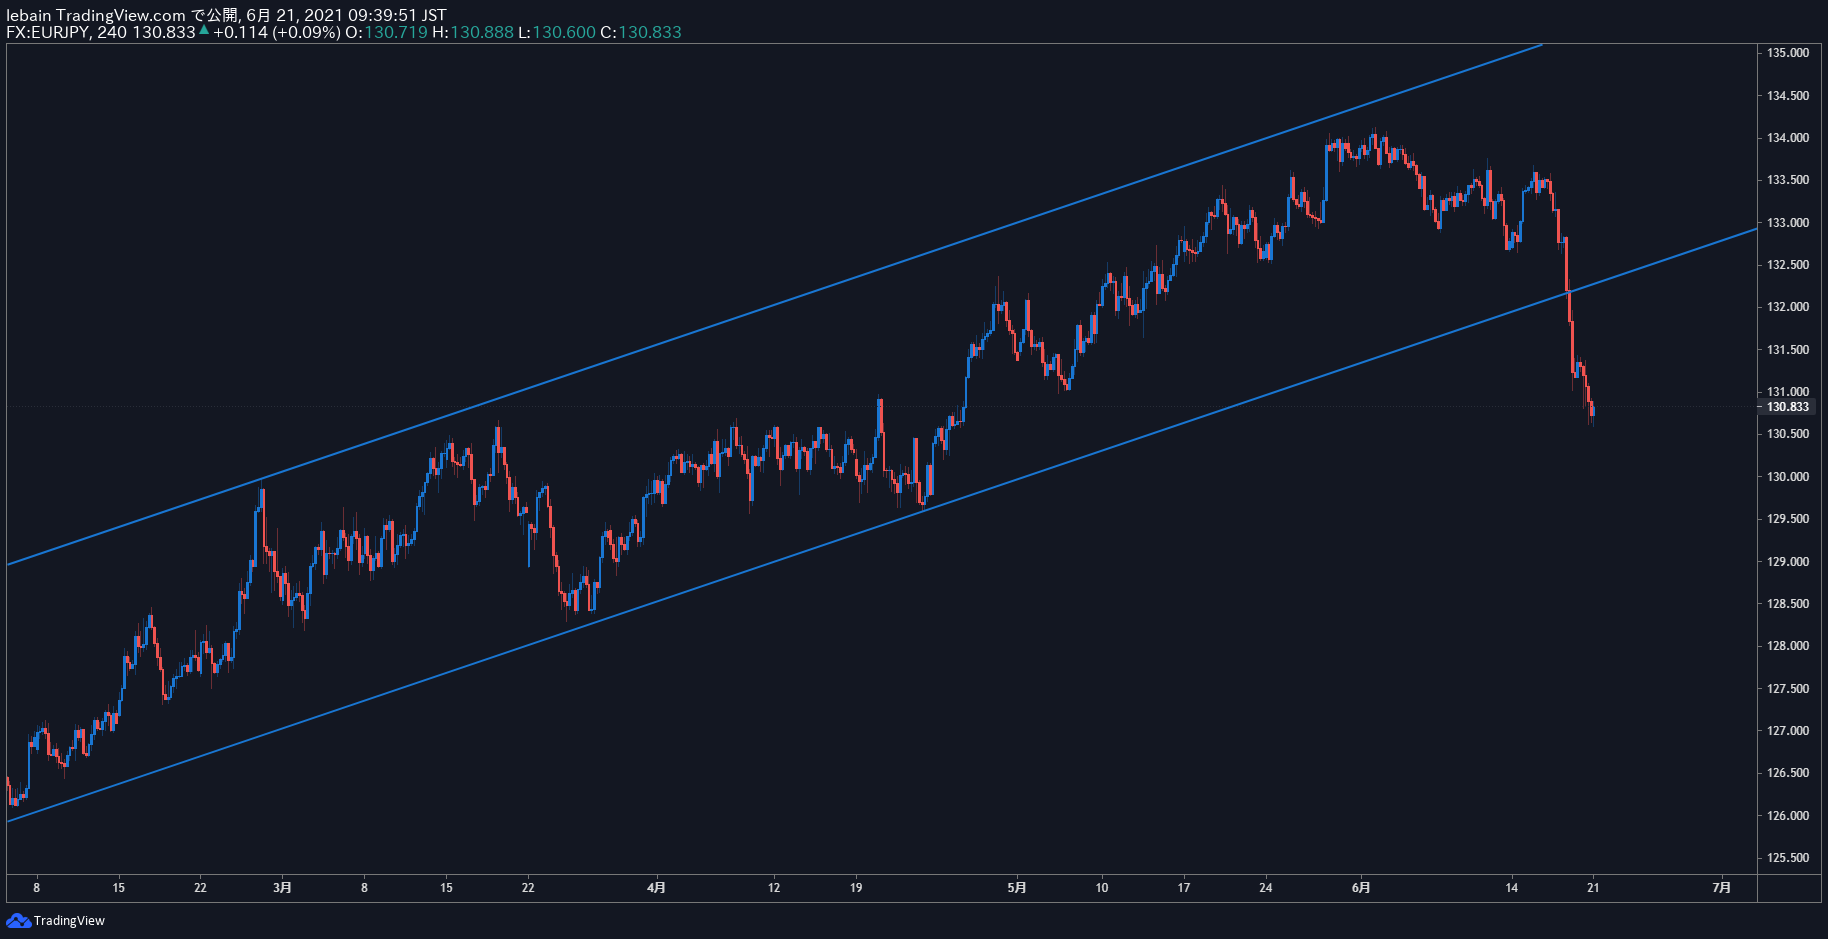Click the current price tag 130.833 on axis
Screen dimensions: 1828x939
pyautogui.click(x=1788, y=407)
